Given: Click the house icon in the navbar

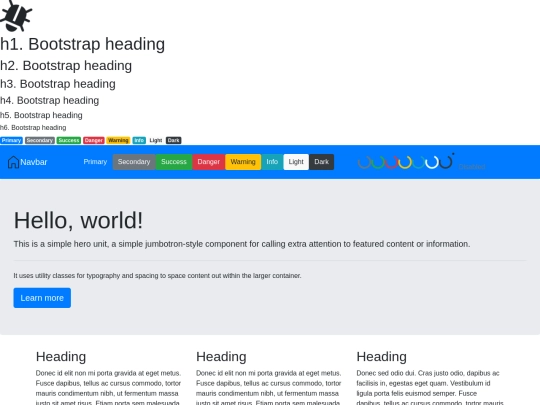Looking at the screenshot, I should coord(13,162).
